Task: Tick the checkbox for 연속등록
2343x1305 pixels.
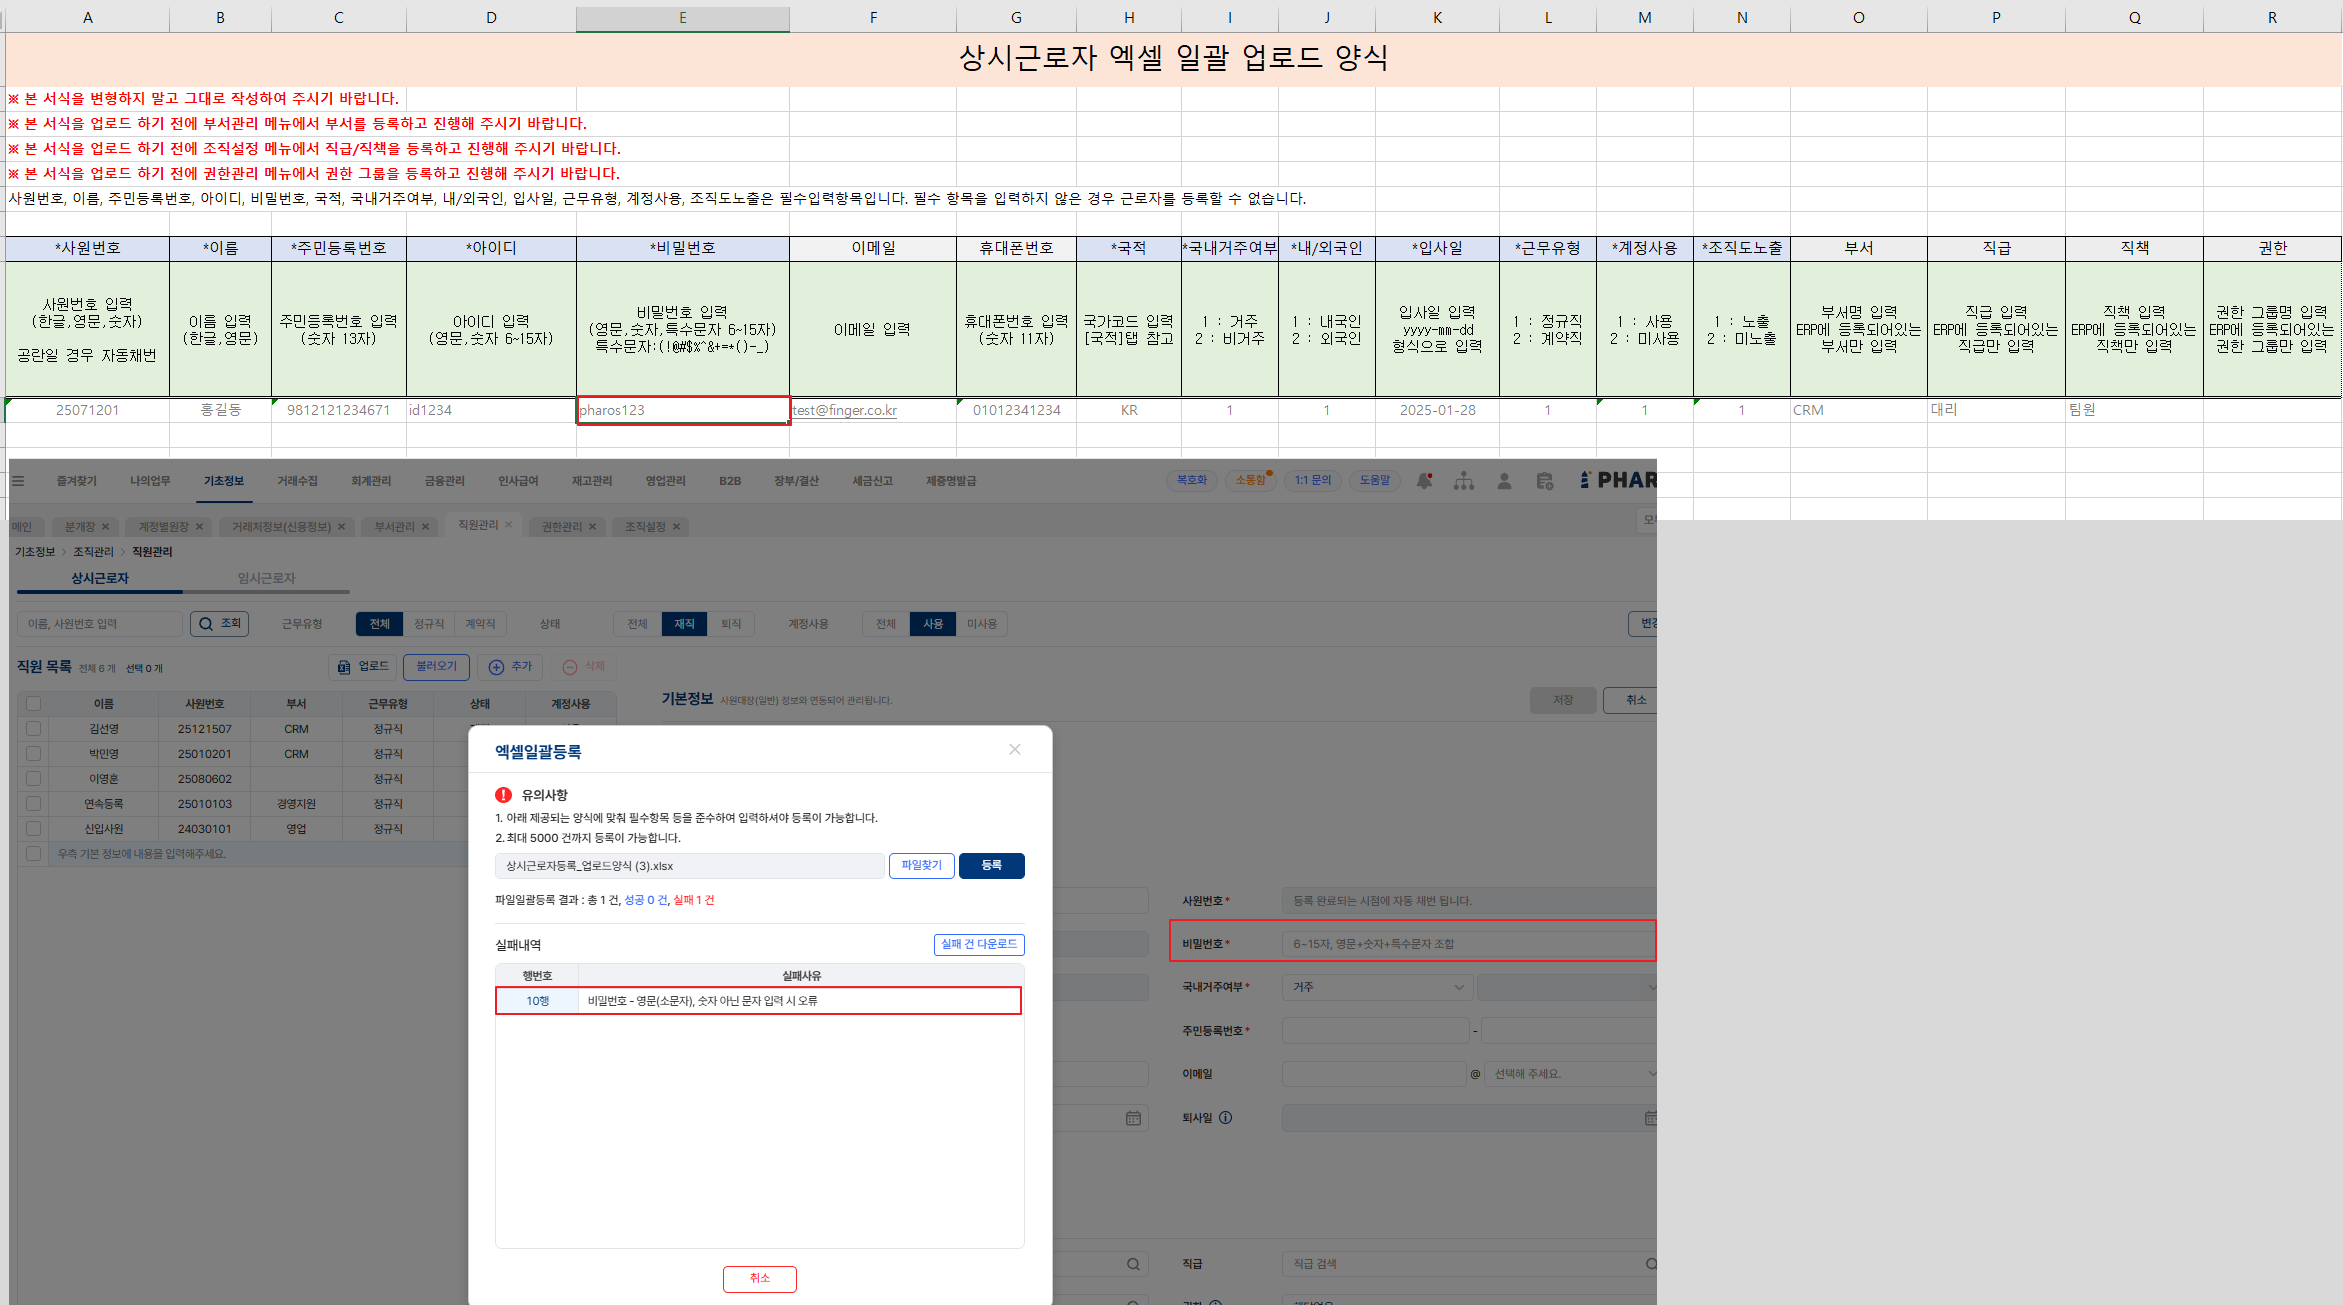Action: tap(34, 804)
